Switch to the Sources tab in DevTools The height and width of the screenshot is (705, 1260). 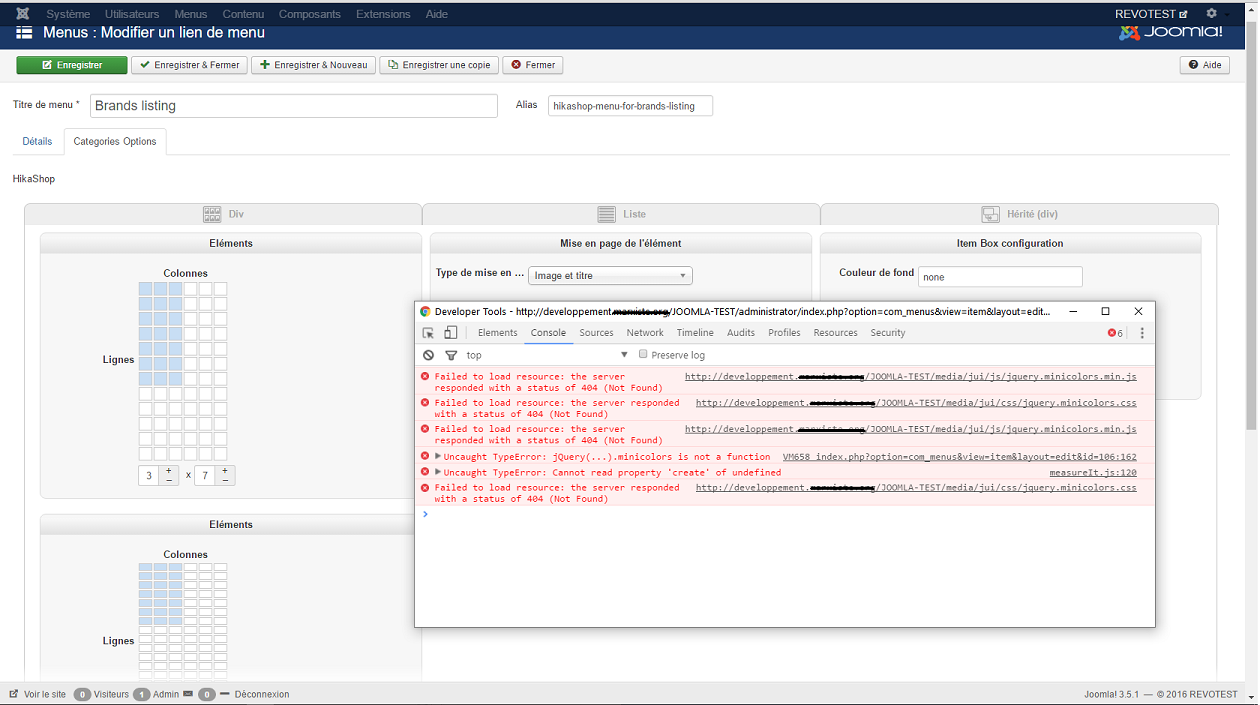(597, 333)
